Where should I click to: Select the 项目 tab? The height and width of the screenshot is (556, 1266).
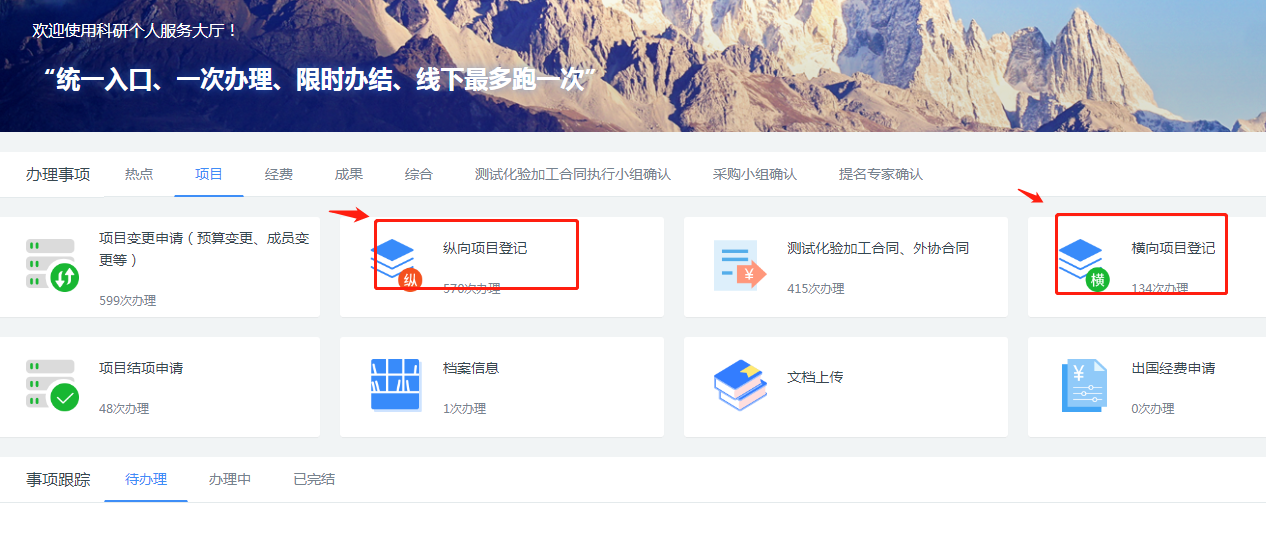[x=209, y=174]
